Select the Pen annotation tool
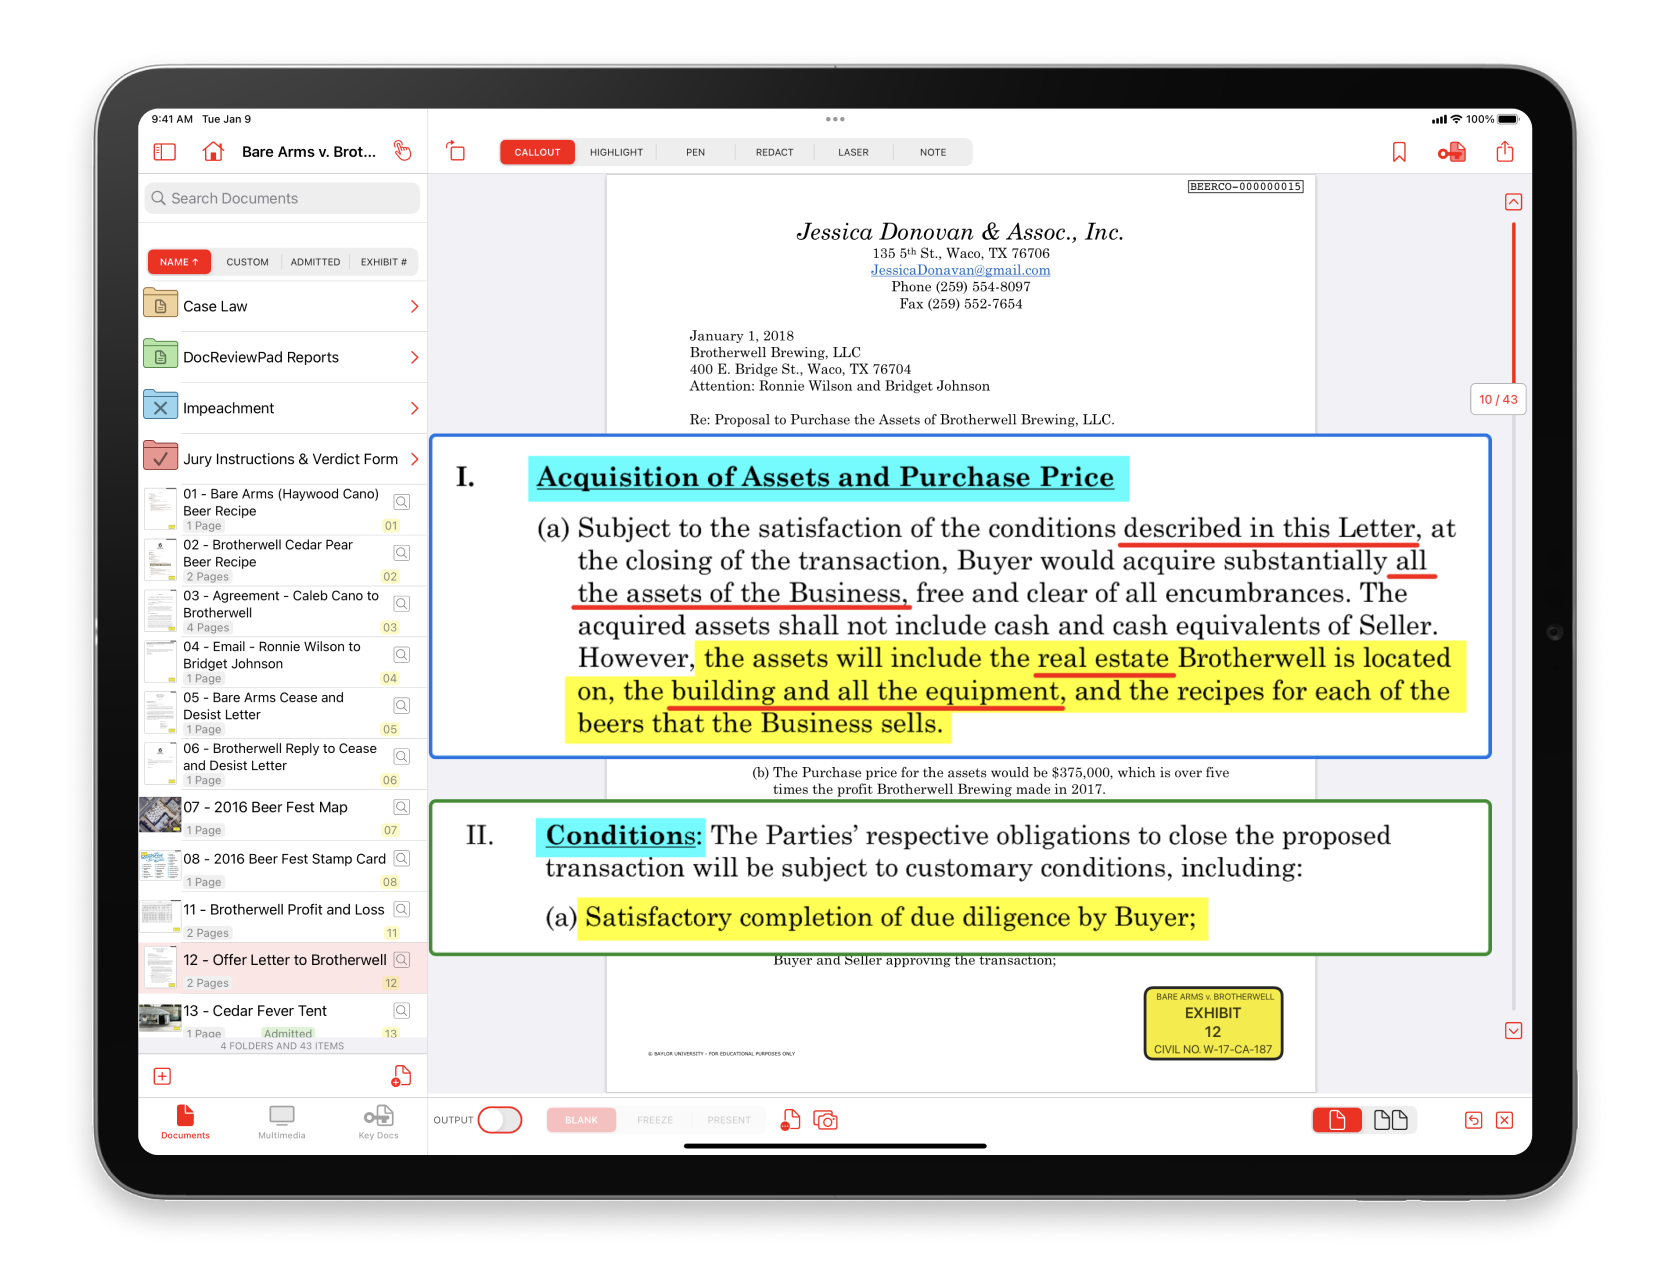This screenshot has width=1680, height=1261. [x=695, y=152]
